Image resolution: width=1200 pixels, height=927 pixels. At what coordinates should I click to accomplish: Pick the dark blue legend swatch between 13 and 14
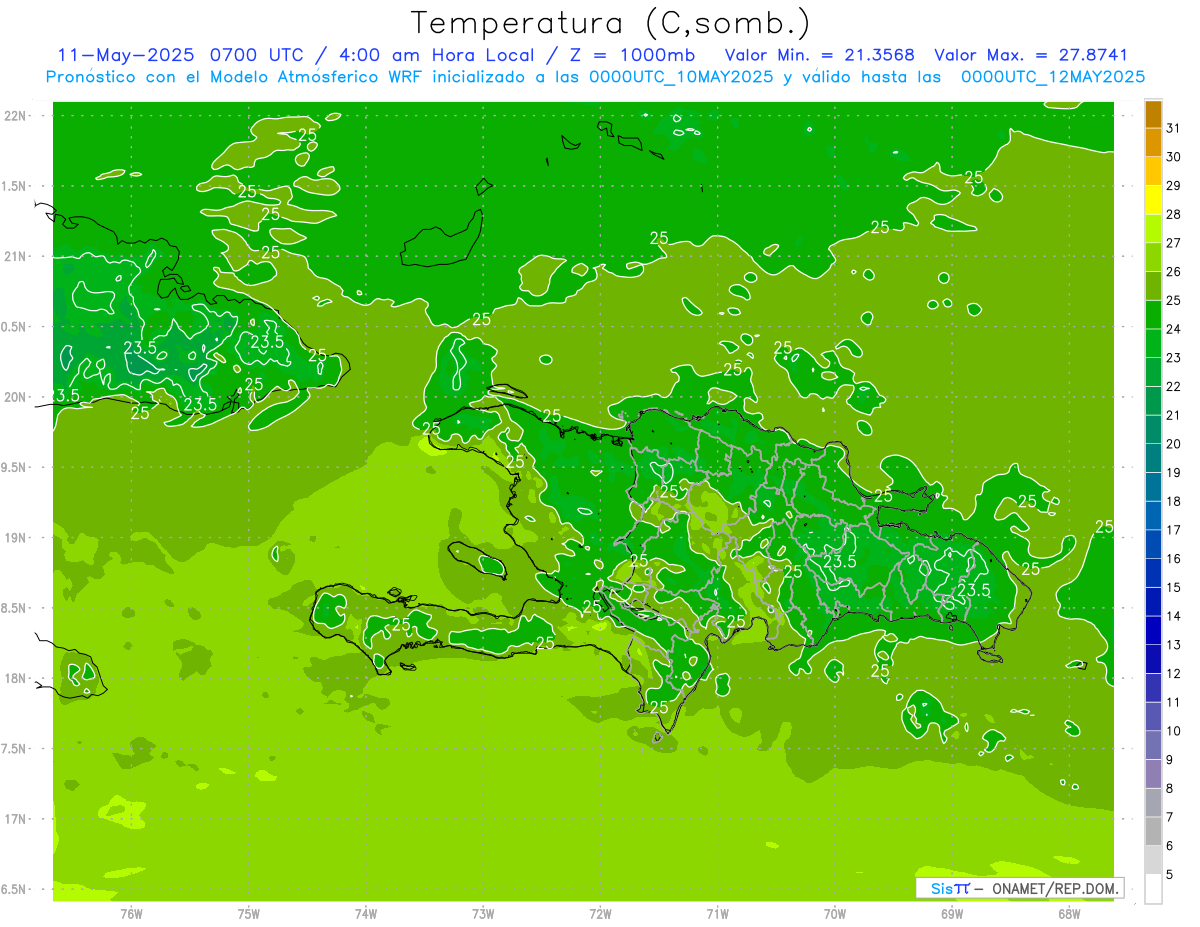tap(1154, 630)
